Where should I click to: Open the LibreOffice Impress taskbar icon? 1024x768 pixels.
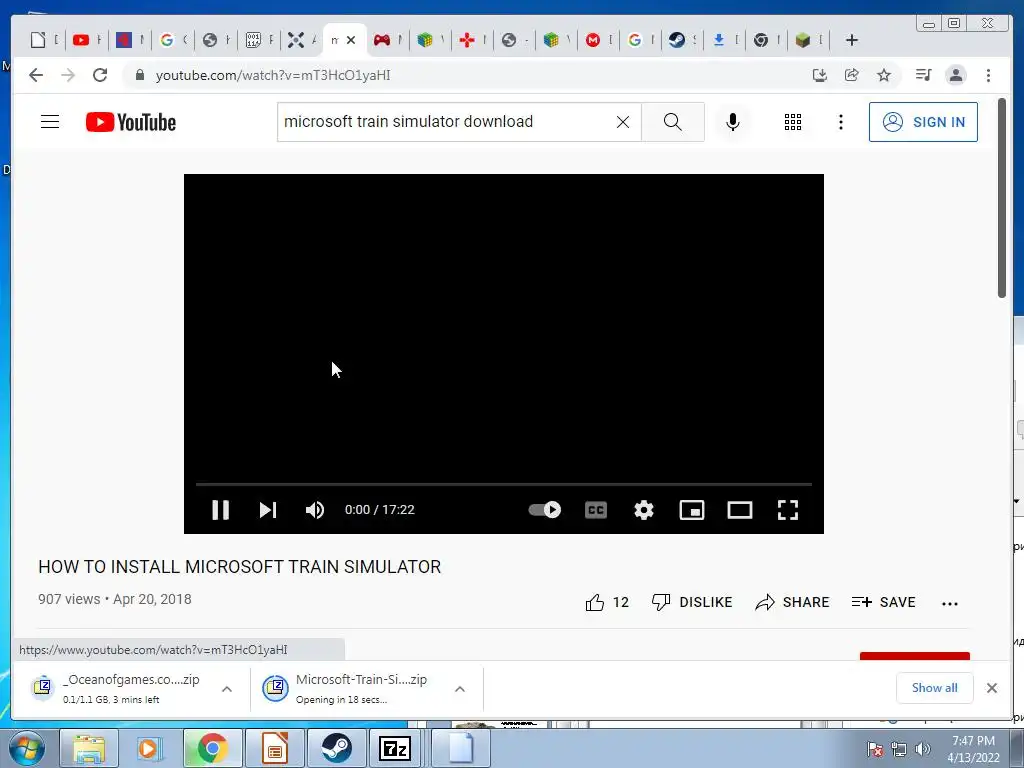[274, 748]
